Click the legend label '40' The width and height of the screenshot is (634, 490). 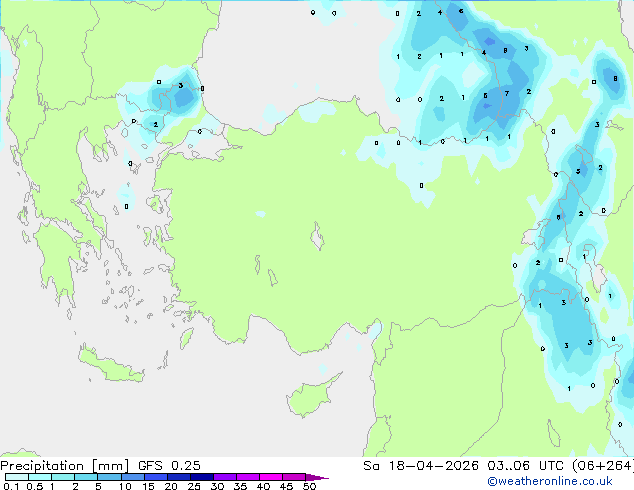pyautogui.click(x=263, y=486)
